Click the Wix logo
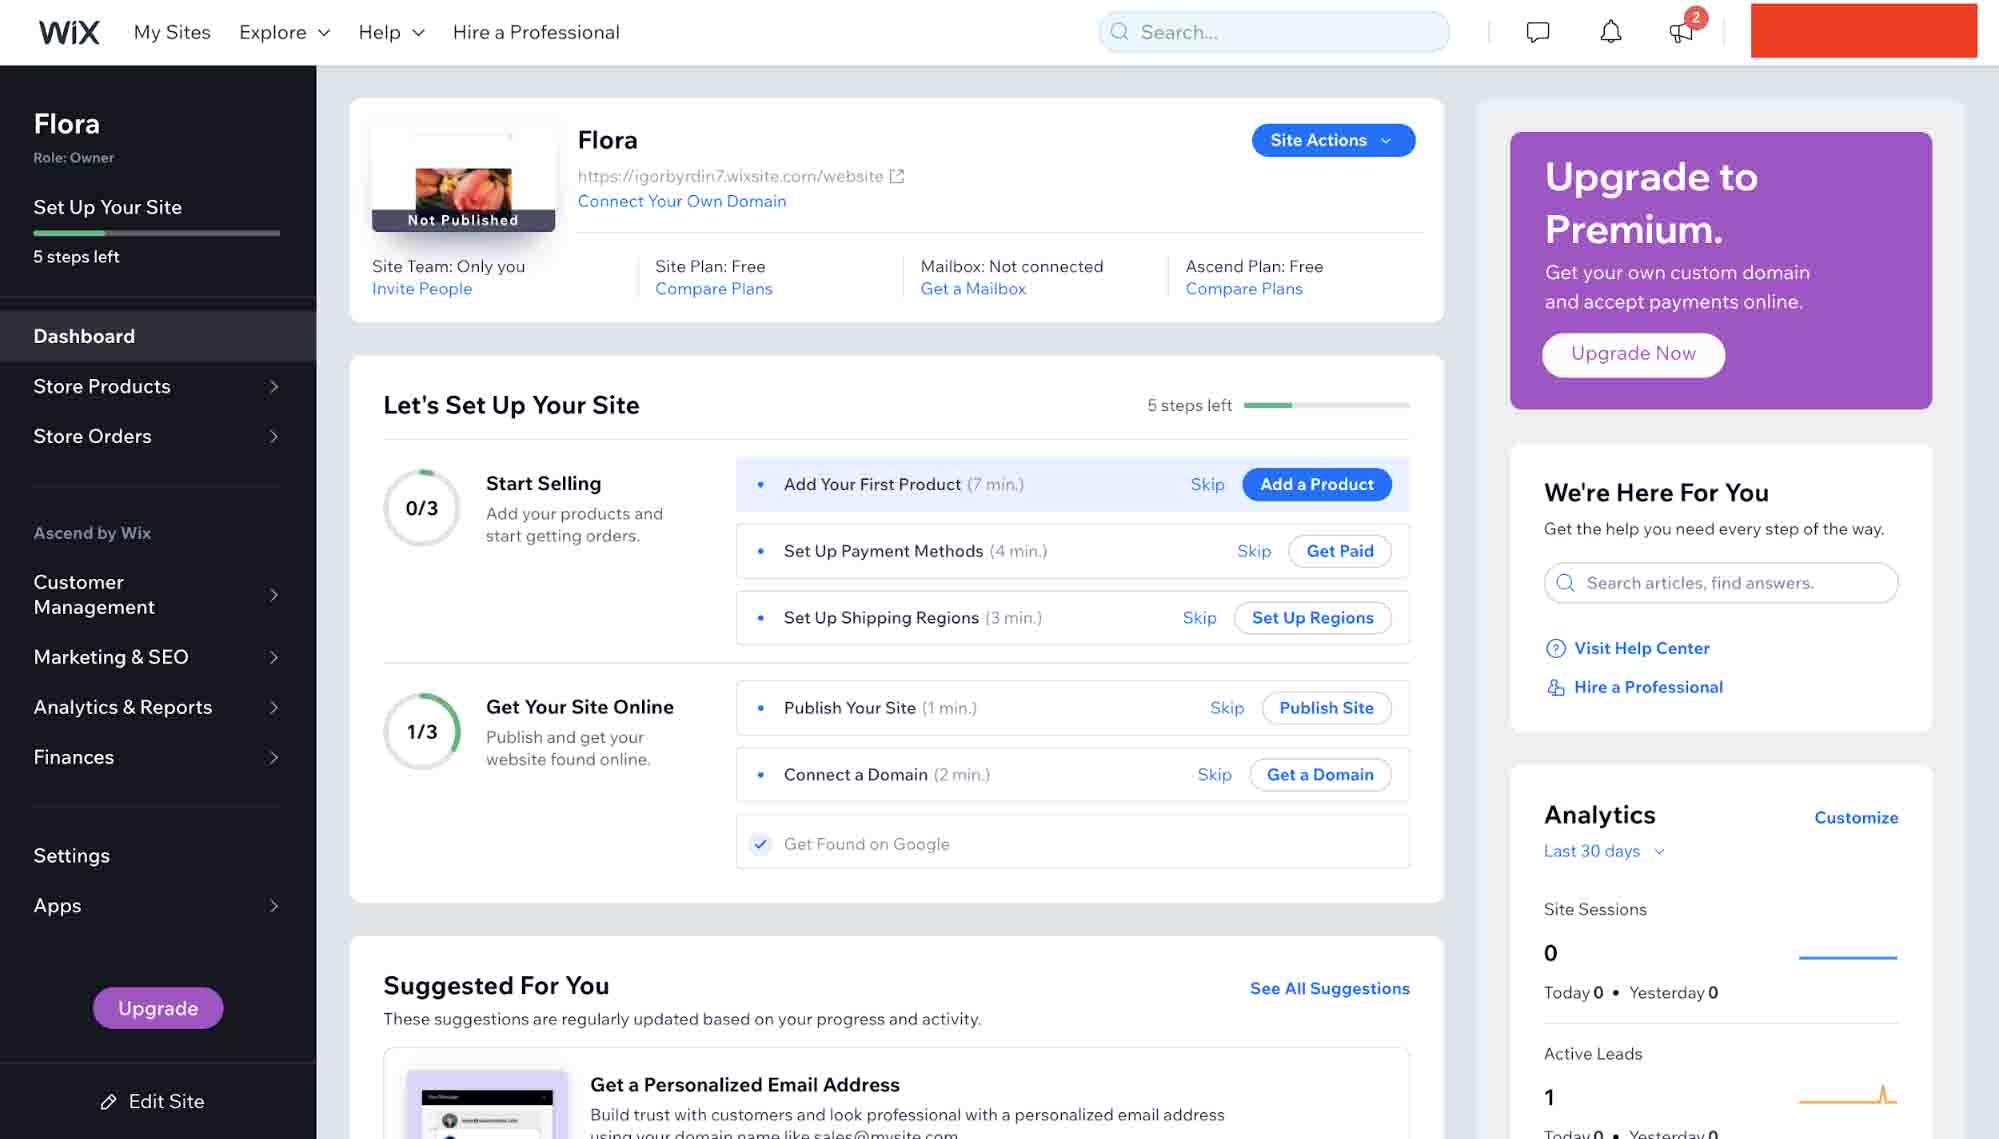The width and height of the screenshot is (1999, 1139). tap(69, 32)
